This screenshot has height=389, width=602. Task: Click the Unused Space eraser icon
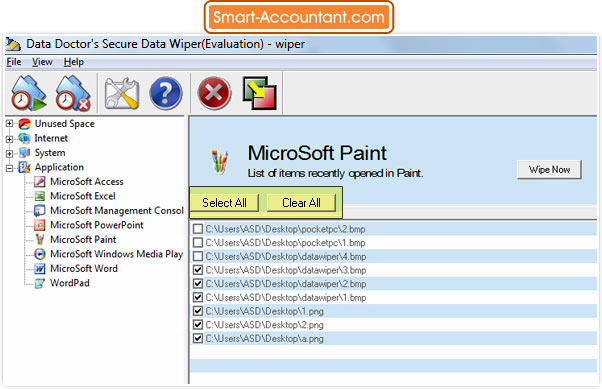tap(25, 124)
